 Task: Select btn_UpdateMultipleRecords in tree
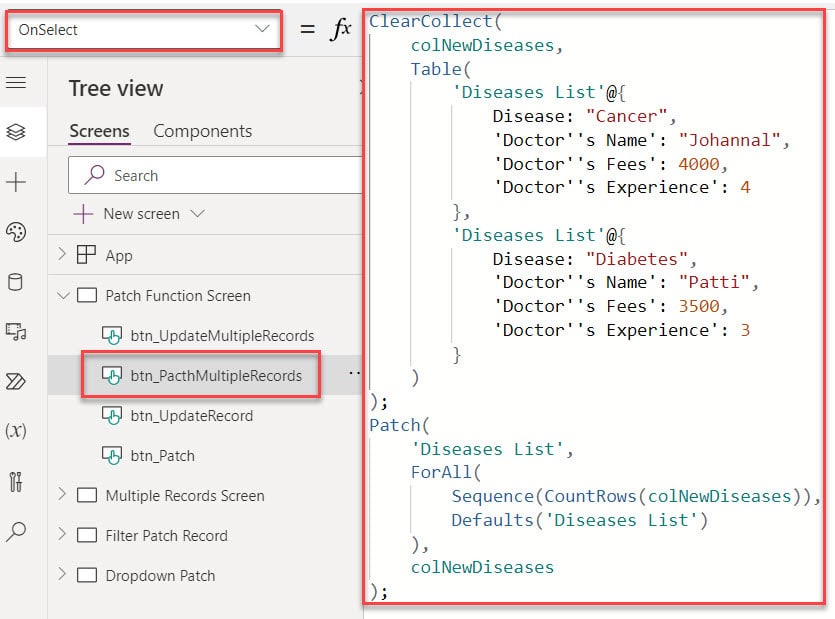[222, 336]
